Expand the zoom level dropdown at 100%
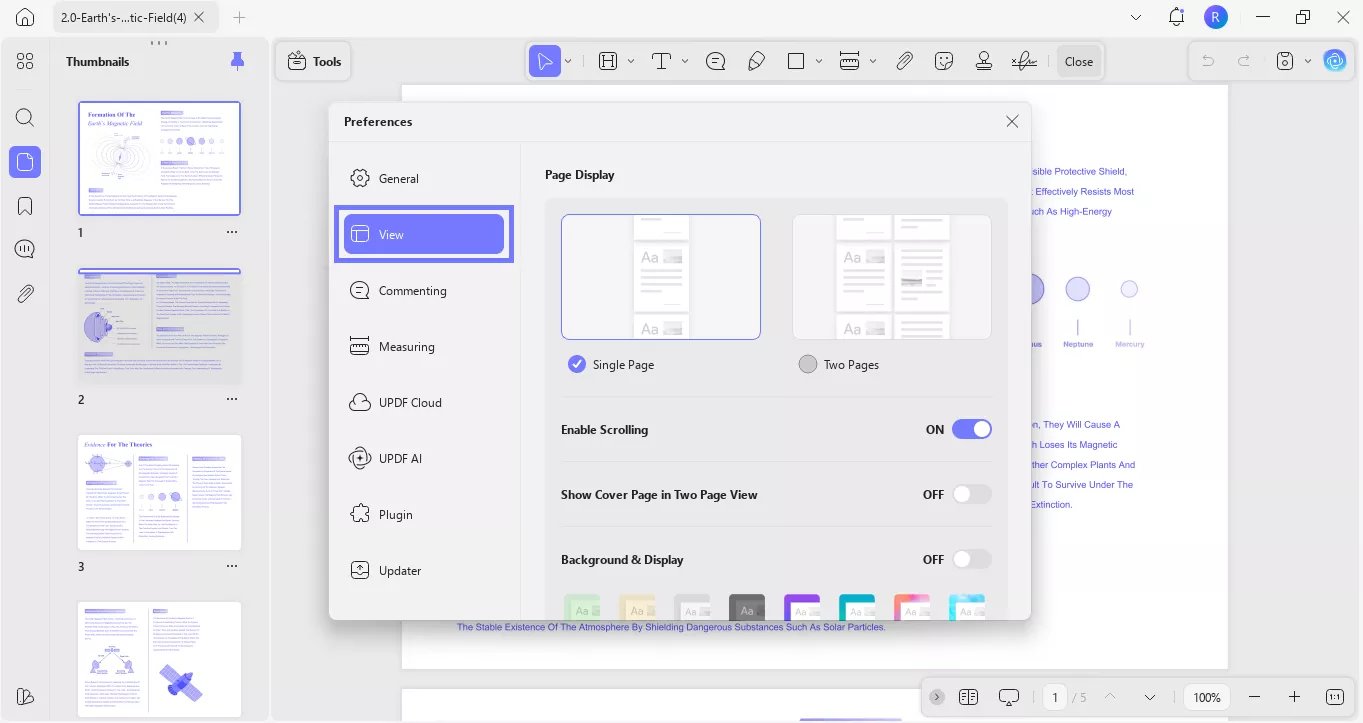1363x723 pixels. (x=1207, y=697)
